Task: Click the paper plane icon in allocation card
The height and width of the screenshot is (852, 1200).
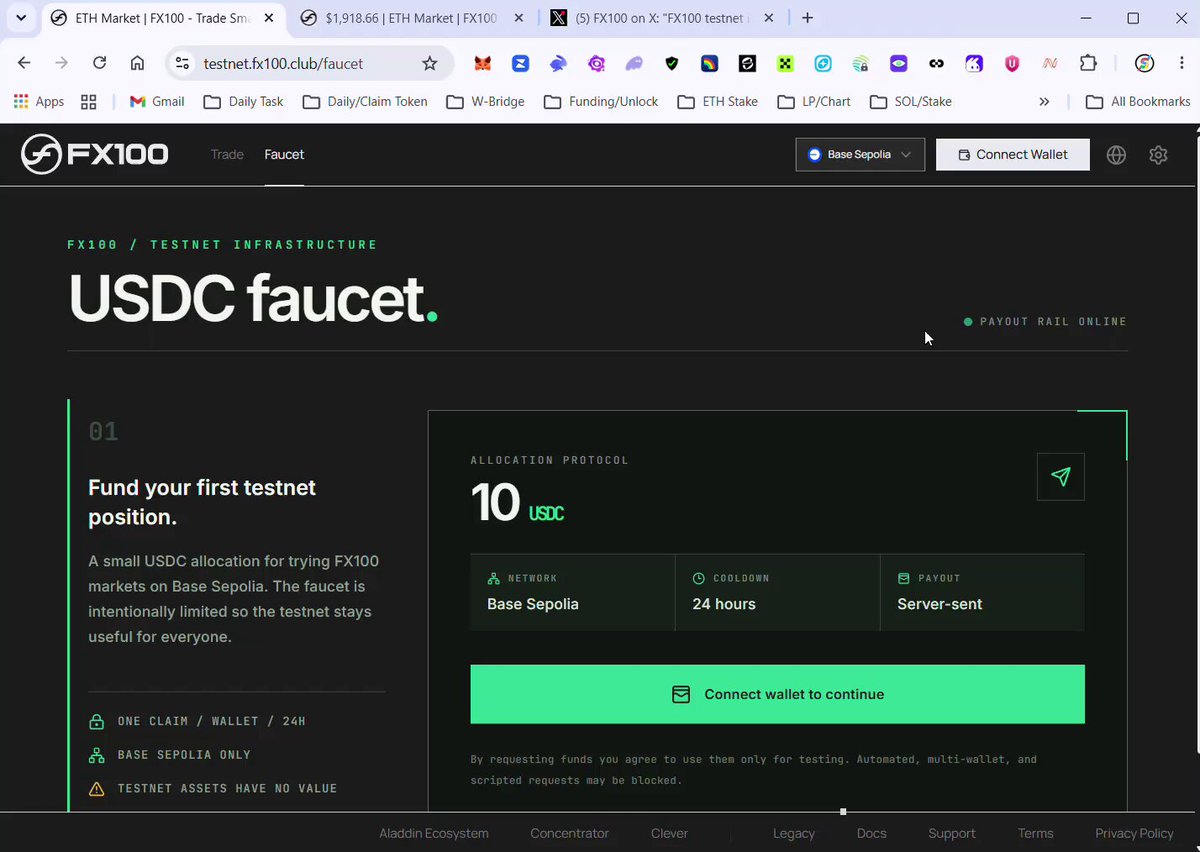Action: 1061,477
